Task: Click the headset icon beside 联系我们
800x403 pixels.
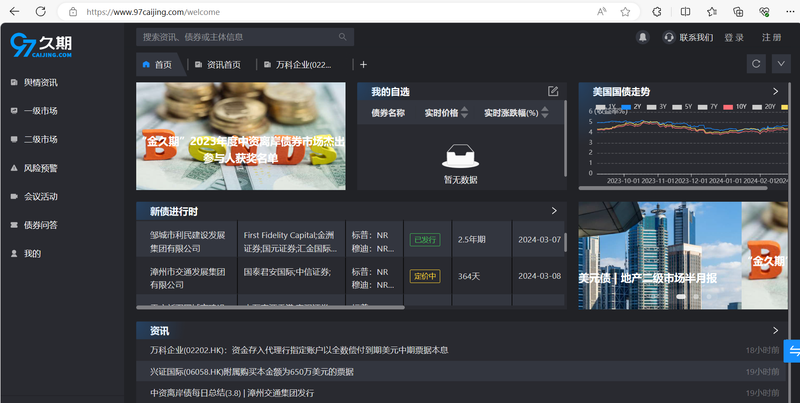Action: pyautogui.click(x=669, y=37)
